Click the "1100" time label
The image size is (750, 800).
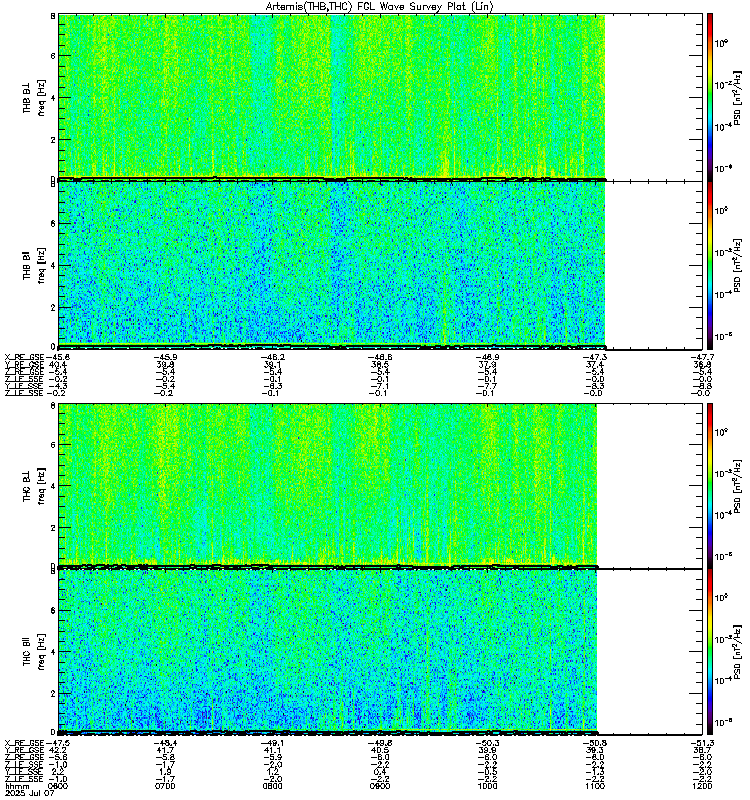(595, 786)
